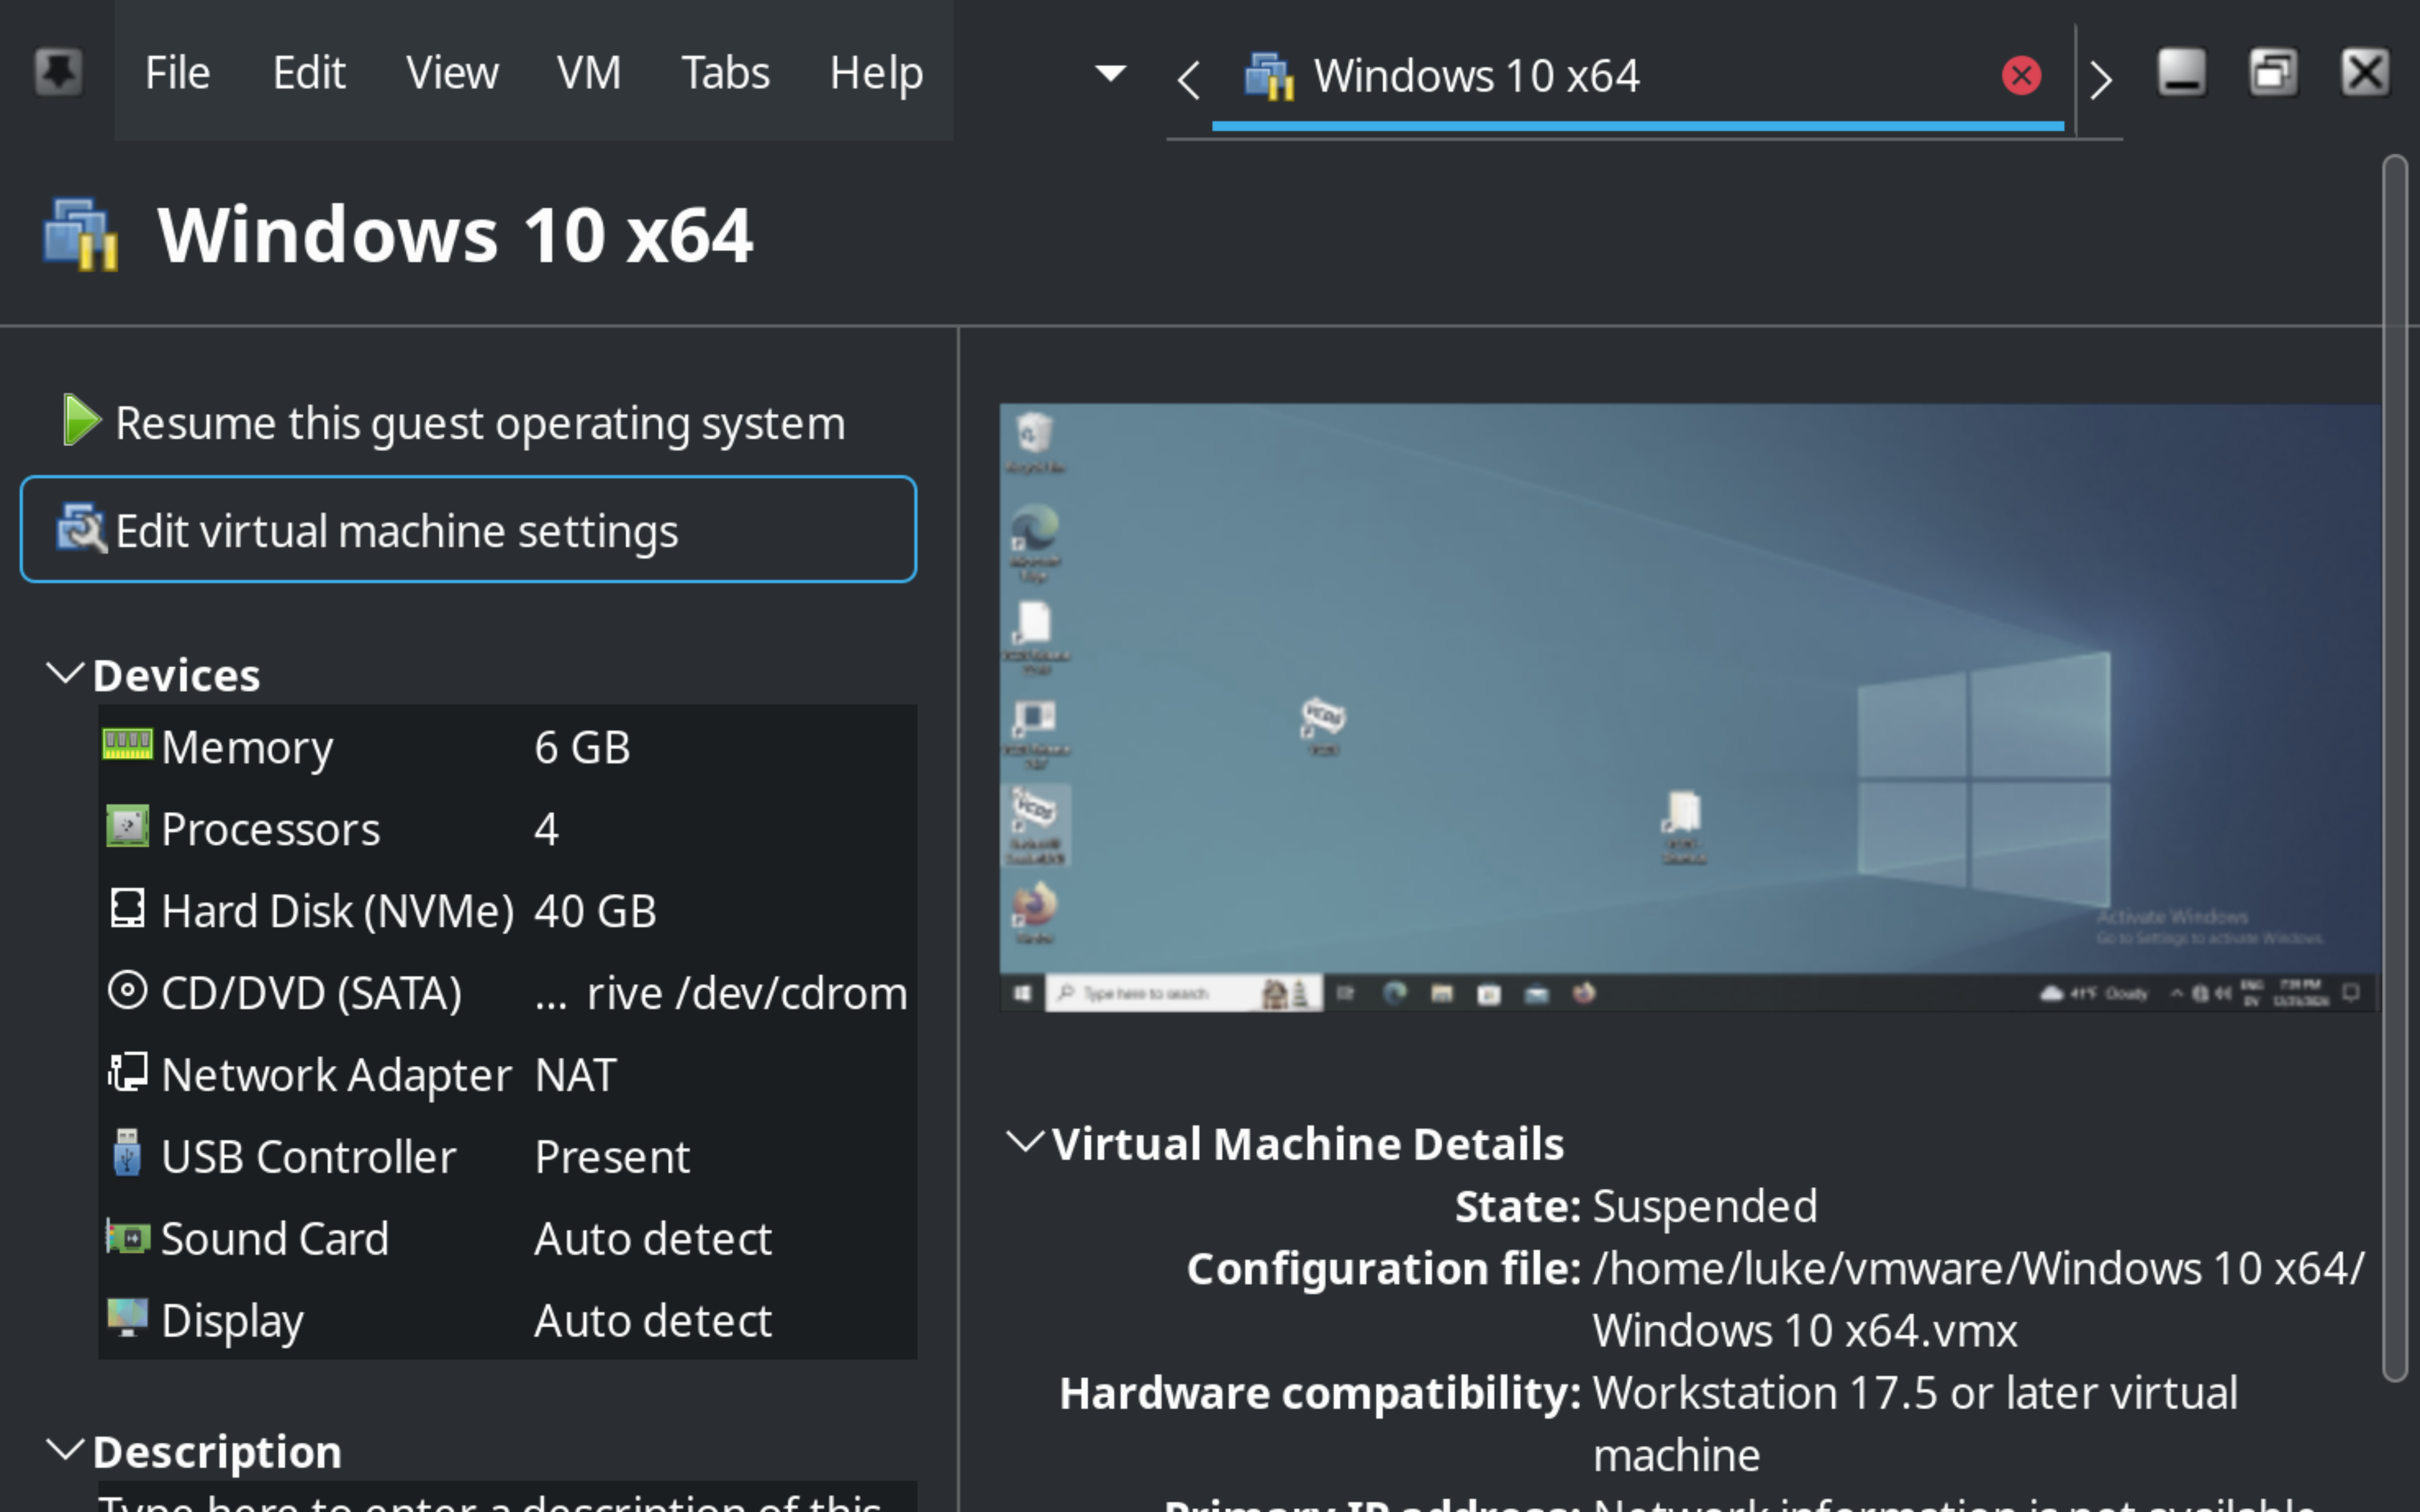2420x1512 pixels.
Task: Click the paused VM icon beside the heading
Action: click(x=81, y=234)
